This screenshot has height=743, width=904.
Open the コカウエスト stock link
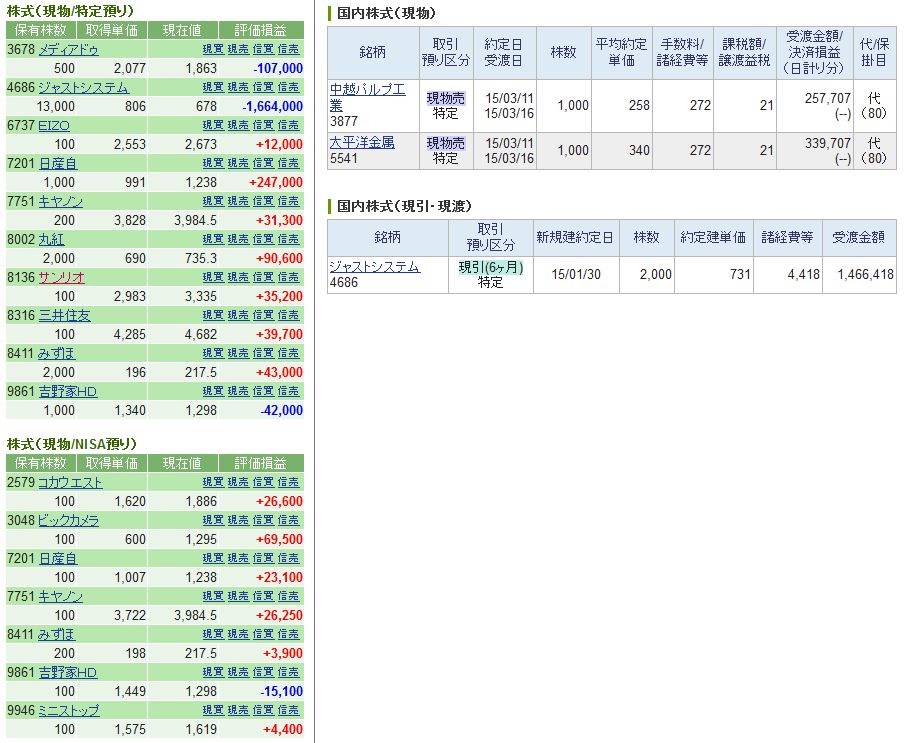(x=70, y=483)
